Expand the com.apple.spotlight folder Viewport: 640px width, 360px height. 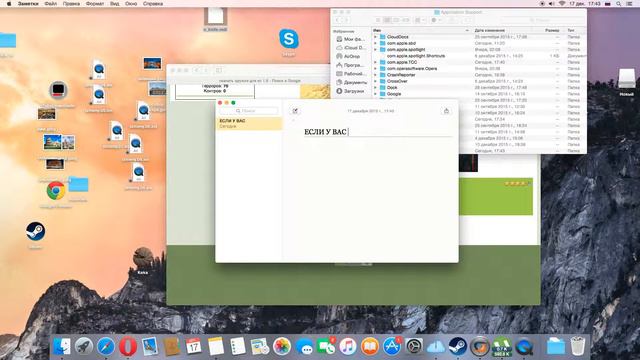(x=376, y=49)
